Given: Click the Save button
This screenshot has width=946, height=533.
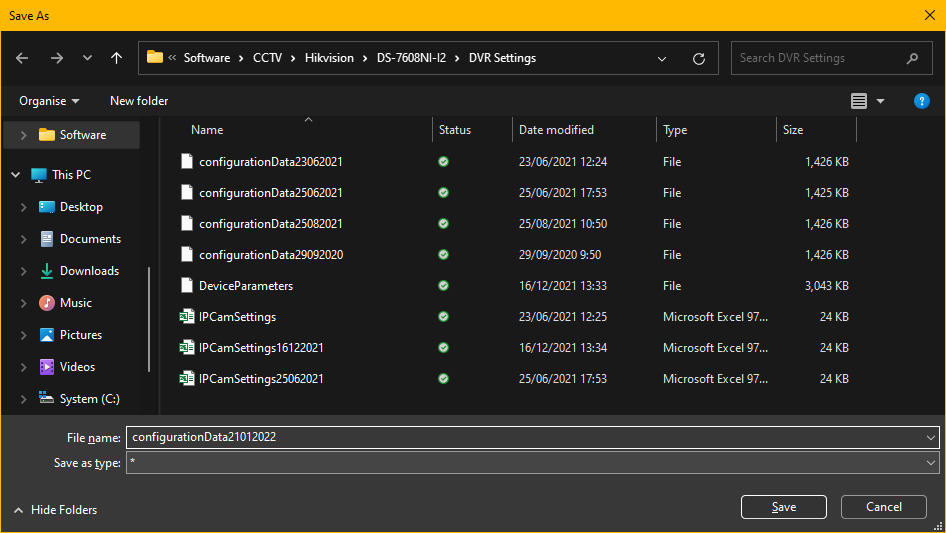Looking at the screenshot, I should 783,507.
